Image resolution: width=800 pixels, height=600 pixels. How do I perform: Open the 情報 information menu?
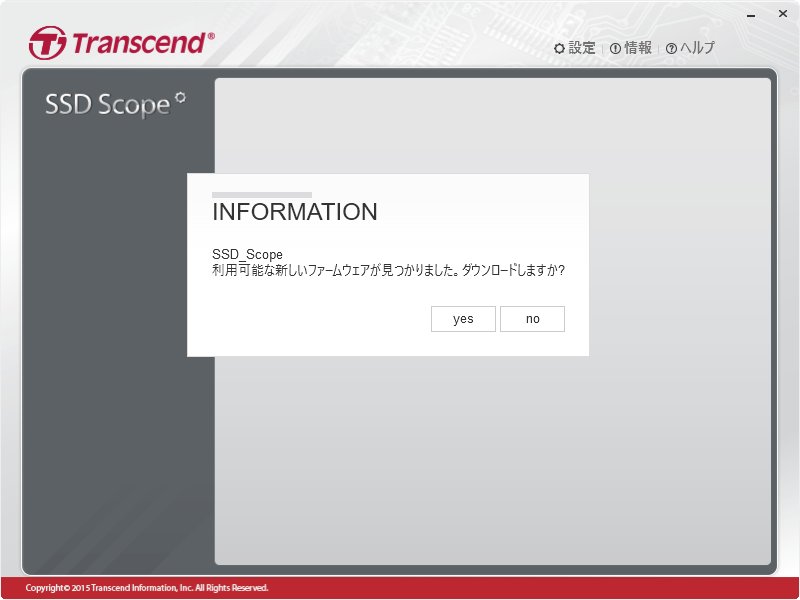pos(631,48)
